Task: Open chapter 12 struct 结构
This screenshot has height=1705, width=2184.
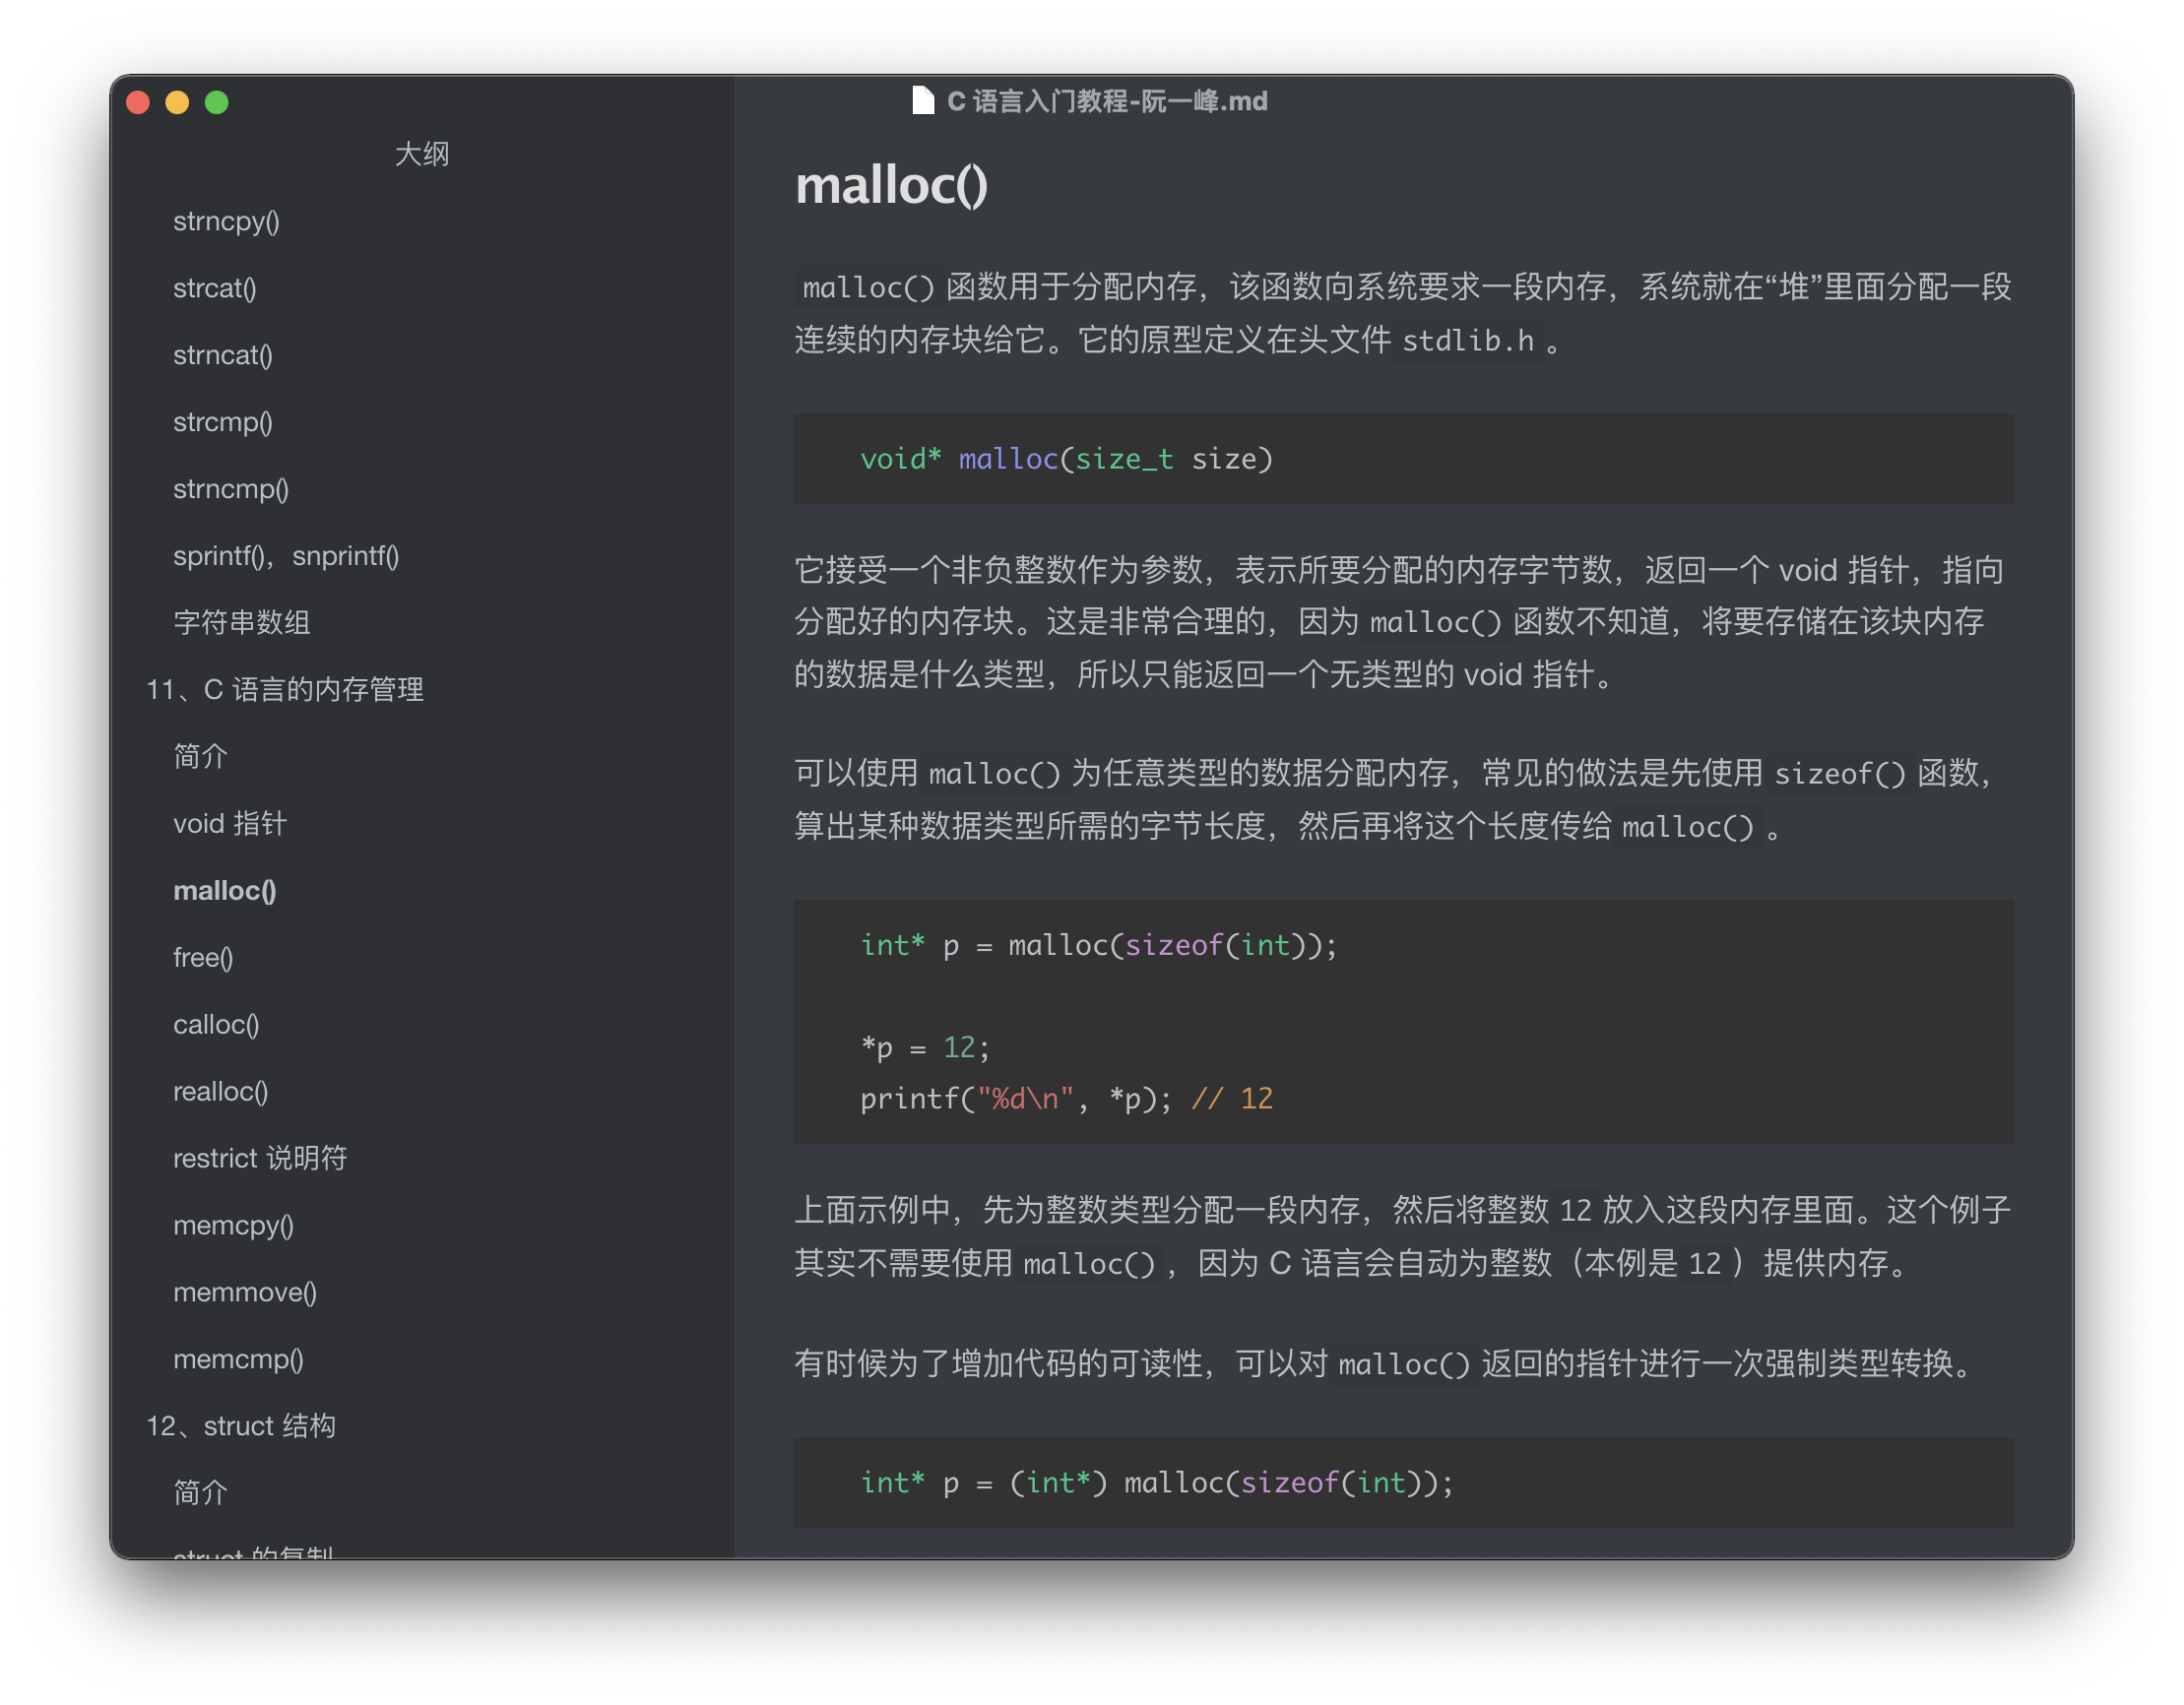Action: click(241, 1427)
